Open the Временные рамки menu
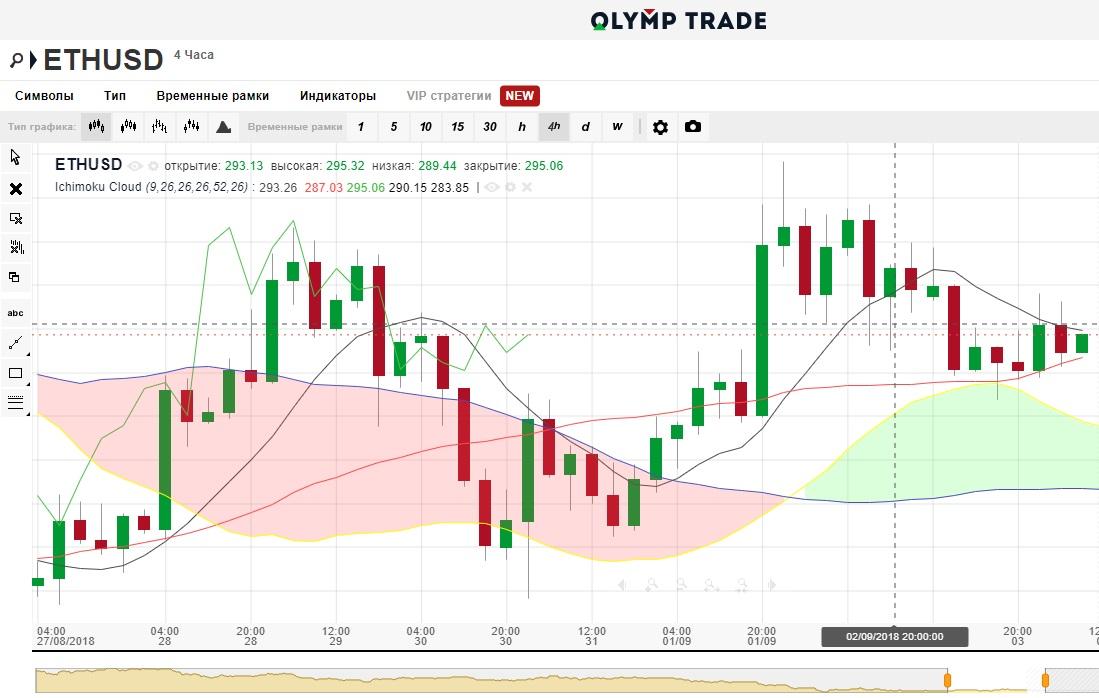The image size is (1099, 698). pyautogui.click(x=212, y=96)
